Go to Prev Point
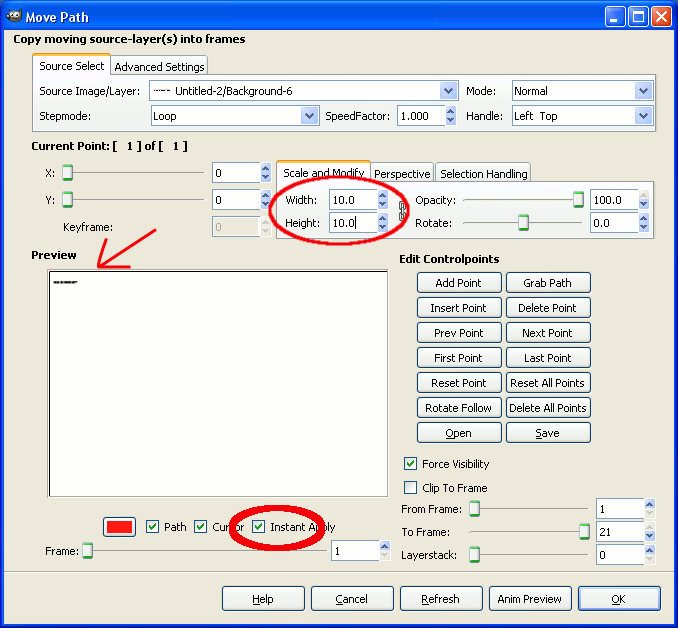The image size is (678, 628). pyautogui.click(x=459, y=333)
